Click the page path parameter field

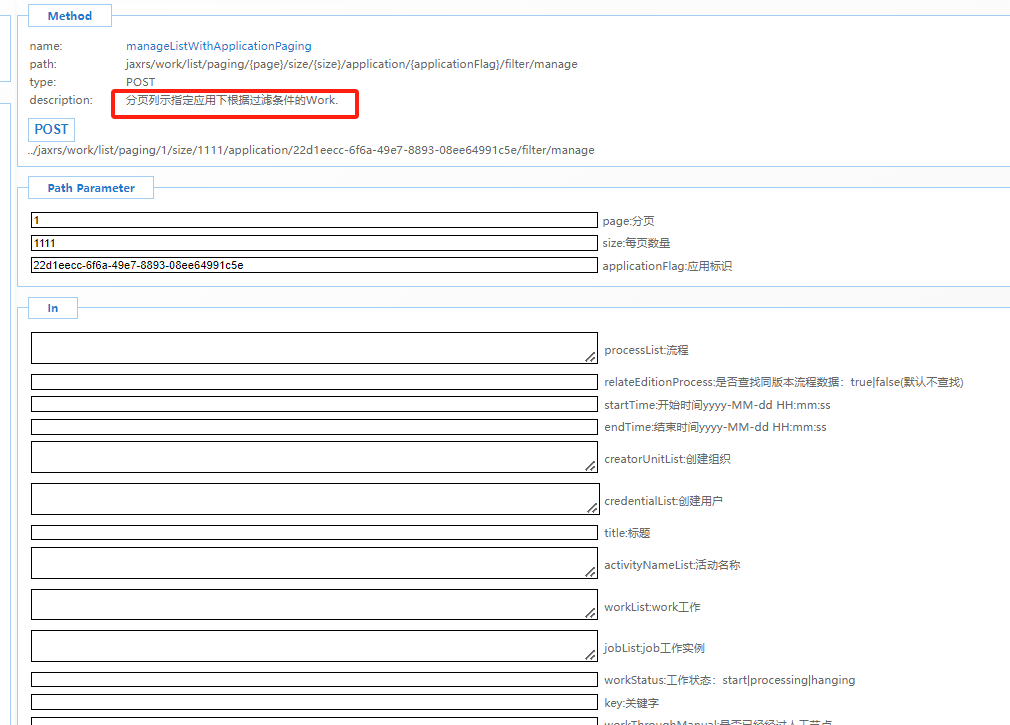[x=314, y=220]
